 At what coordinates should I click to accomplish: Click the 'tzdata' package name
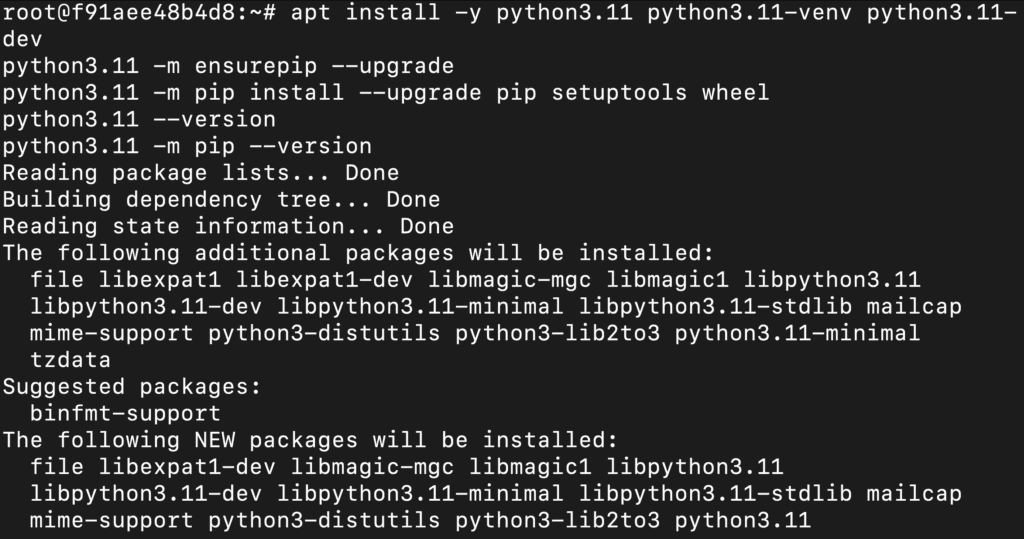click(71, 359)
